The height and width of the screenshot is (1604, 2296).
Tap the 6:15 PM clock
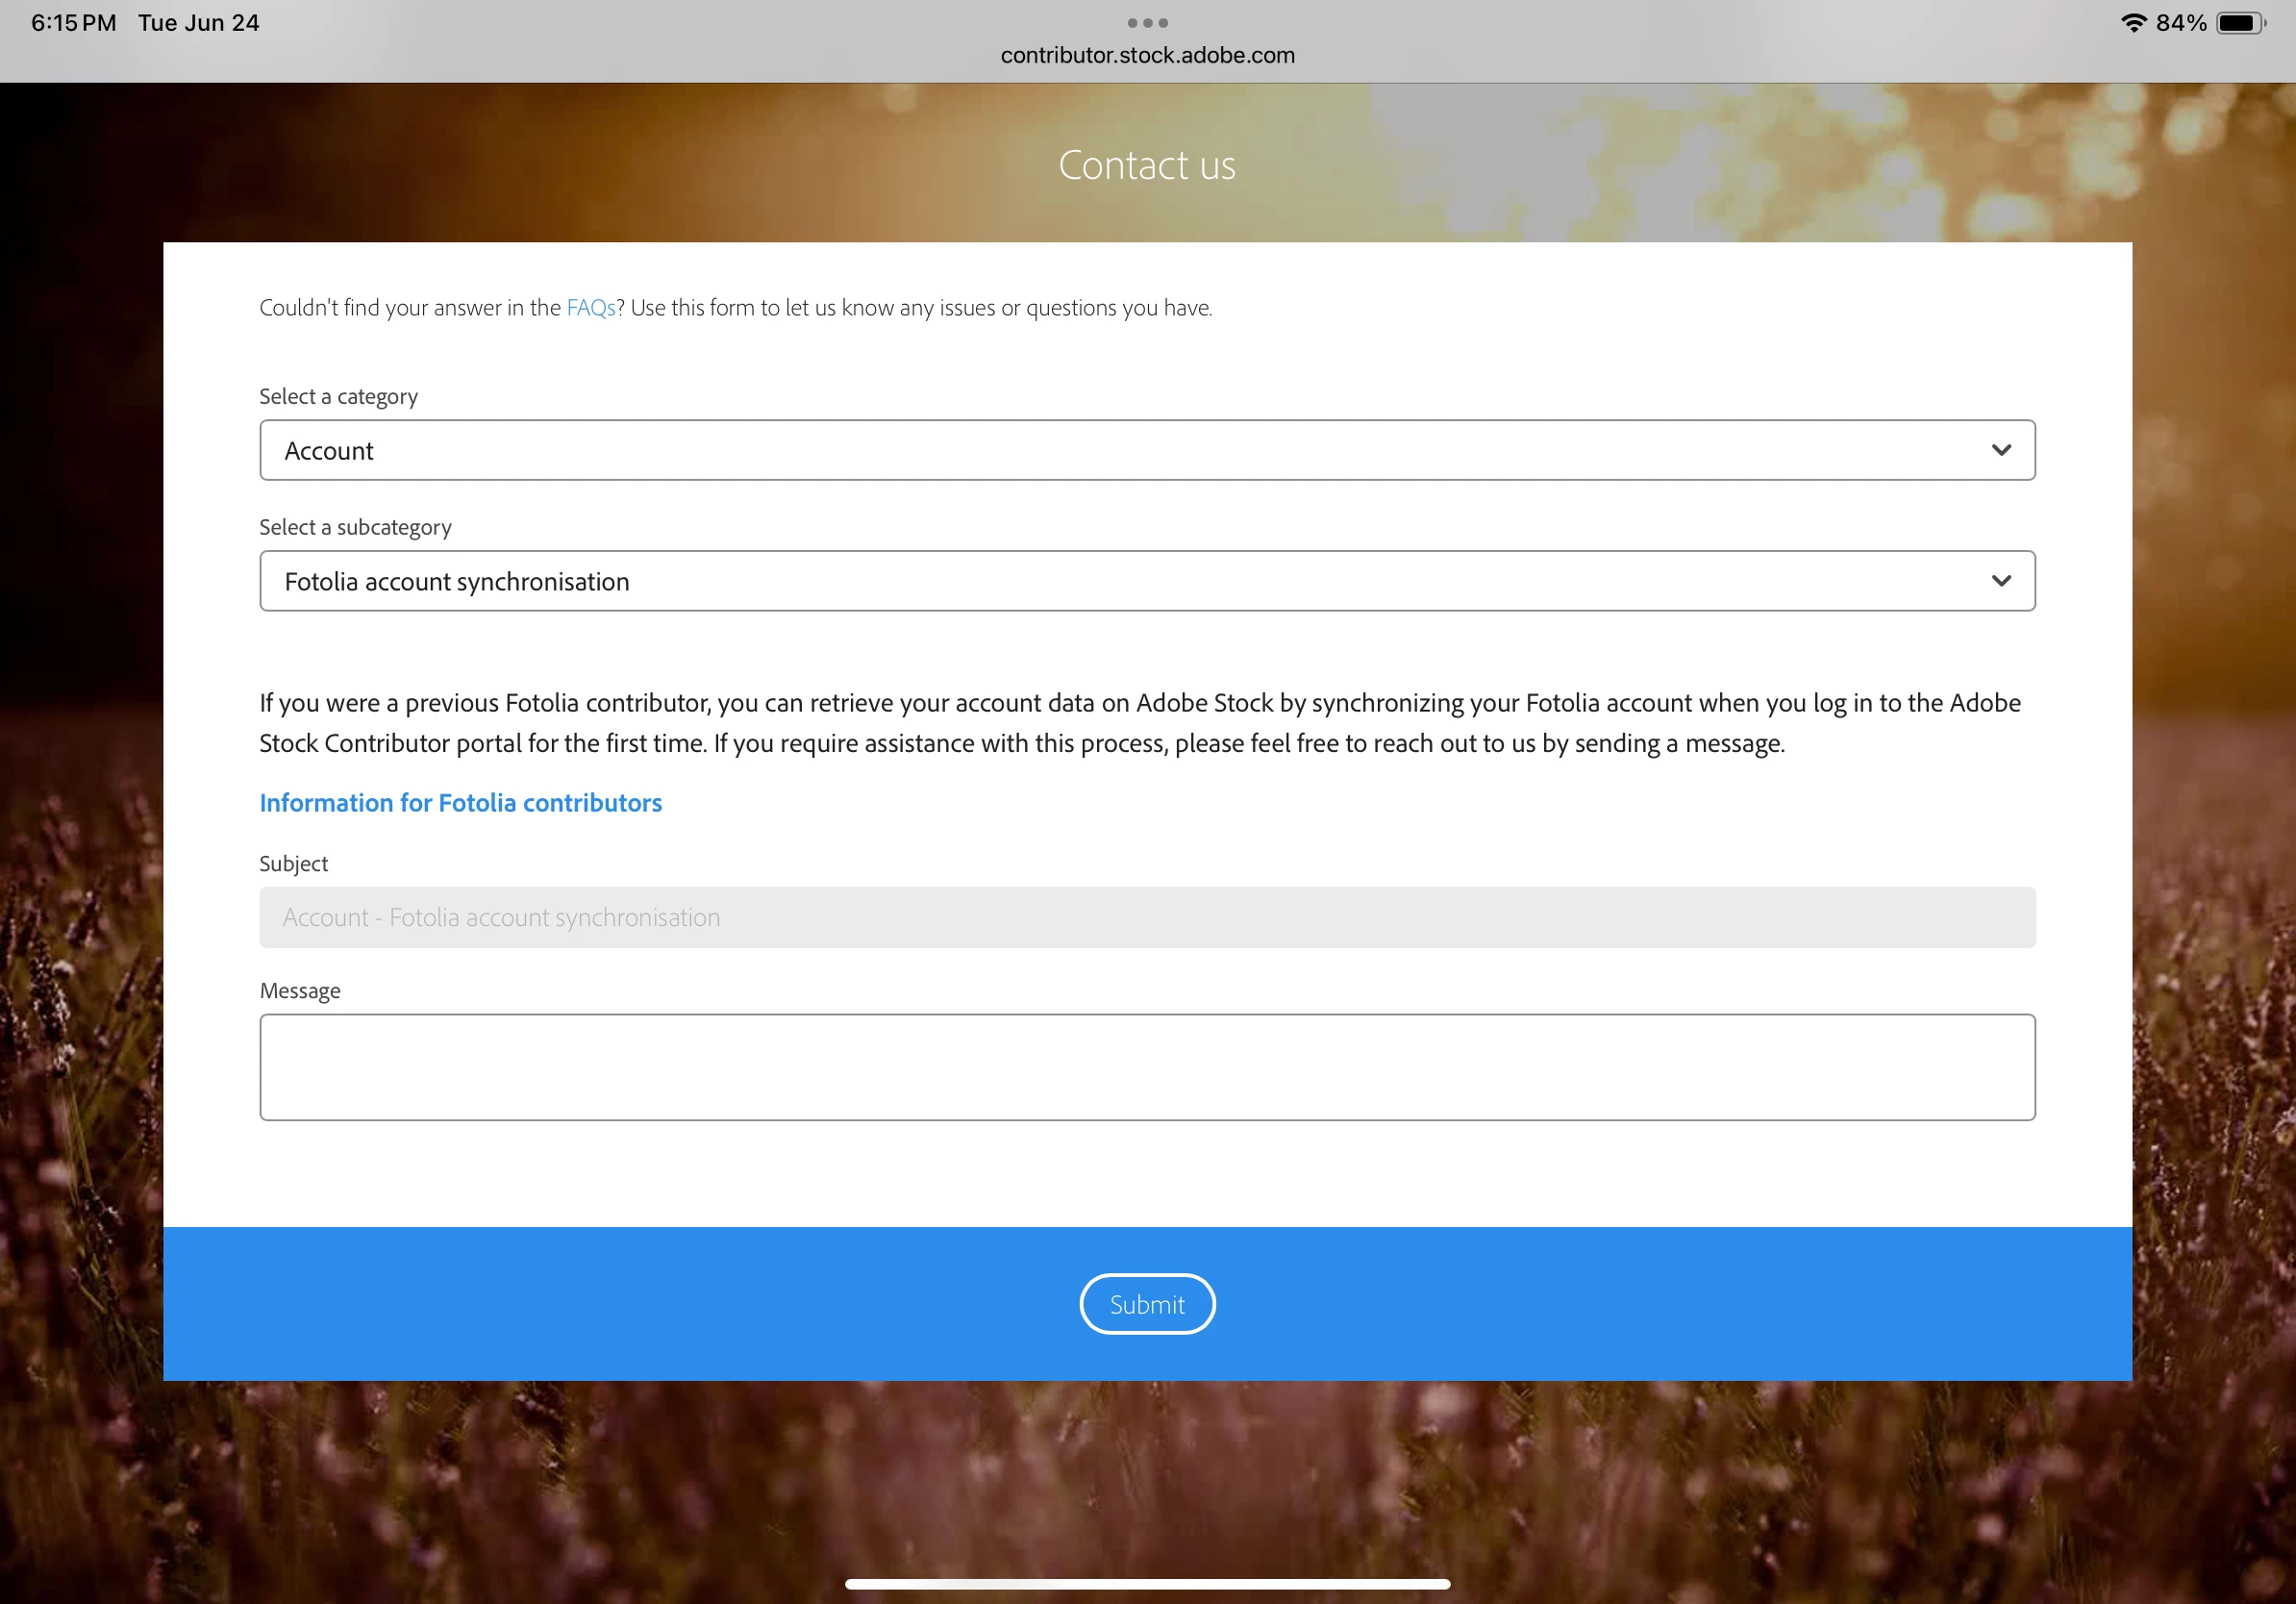pyautogui.click(x=73, y=23)
